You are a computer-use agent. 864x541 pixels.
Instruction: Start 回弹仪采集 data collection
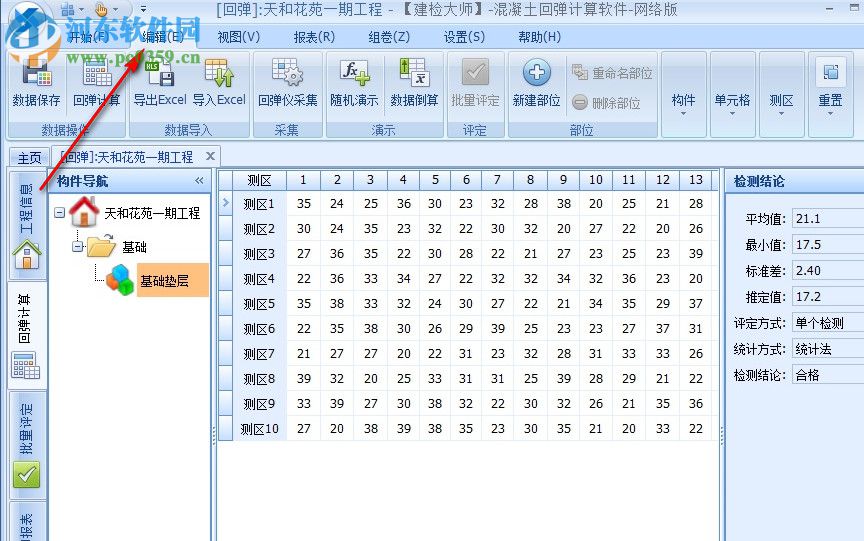coord(288,83)
